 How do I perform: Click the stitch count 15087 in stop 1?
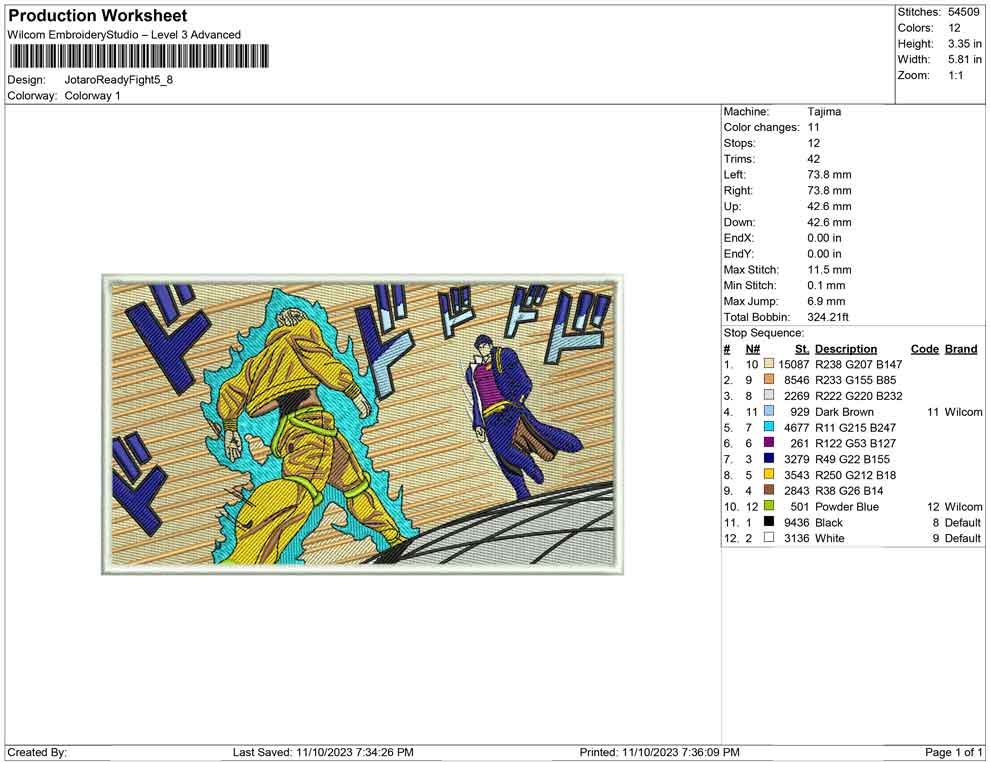[x=794, y=364]
